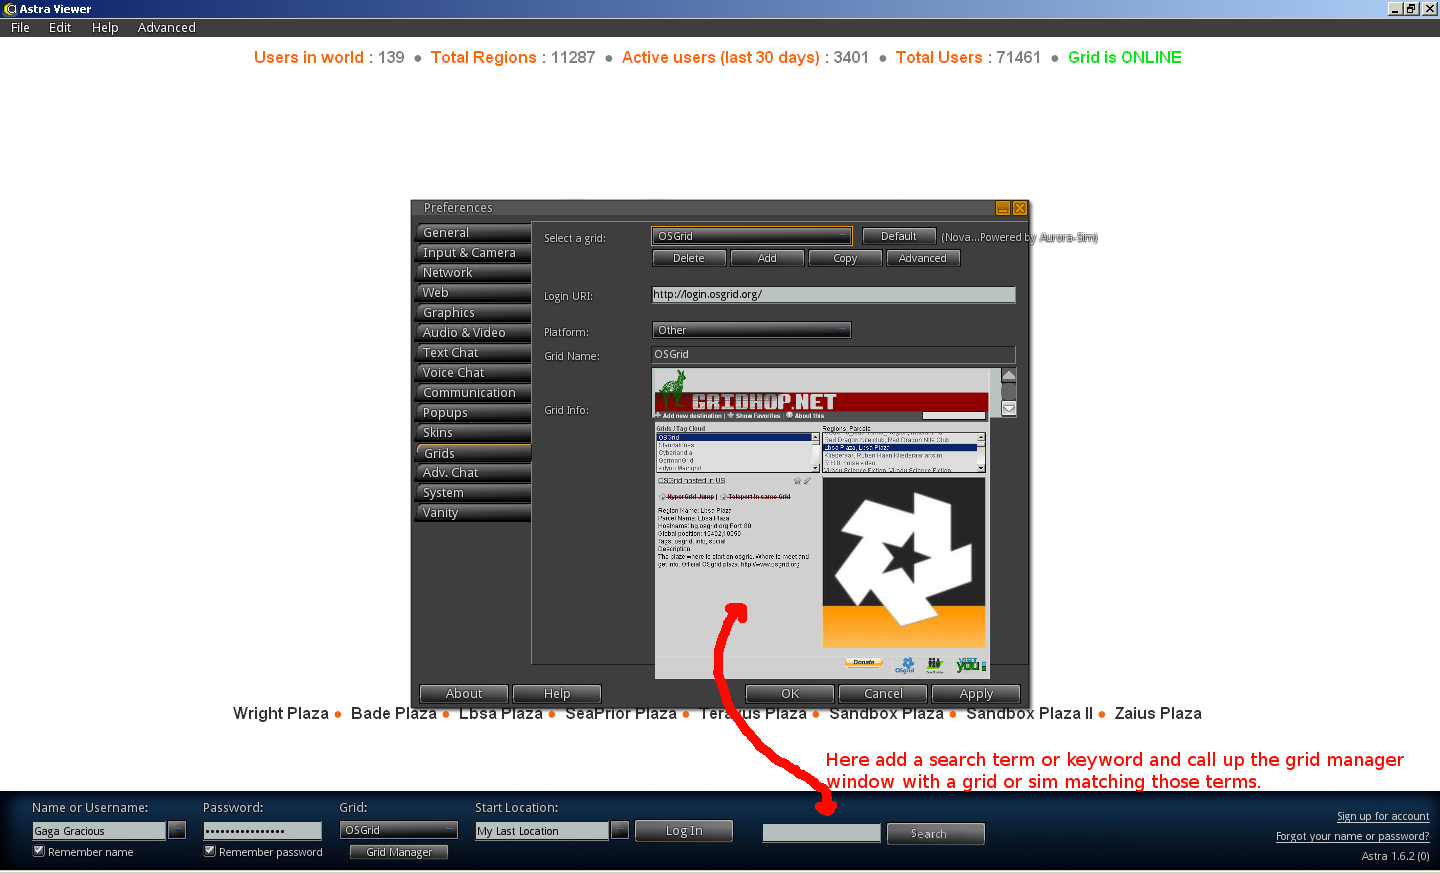This screenshot has width=1440, height=874.
Task: Click OK in Preferences
Action: [790, 694]
